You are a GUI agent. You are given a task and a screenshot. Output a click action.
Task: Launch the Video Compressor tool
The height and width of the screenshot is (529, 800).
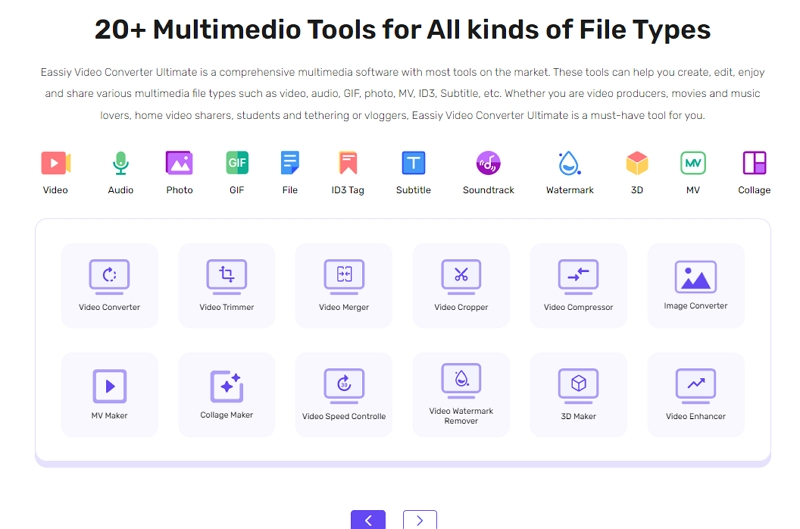tap(578, 285)
